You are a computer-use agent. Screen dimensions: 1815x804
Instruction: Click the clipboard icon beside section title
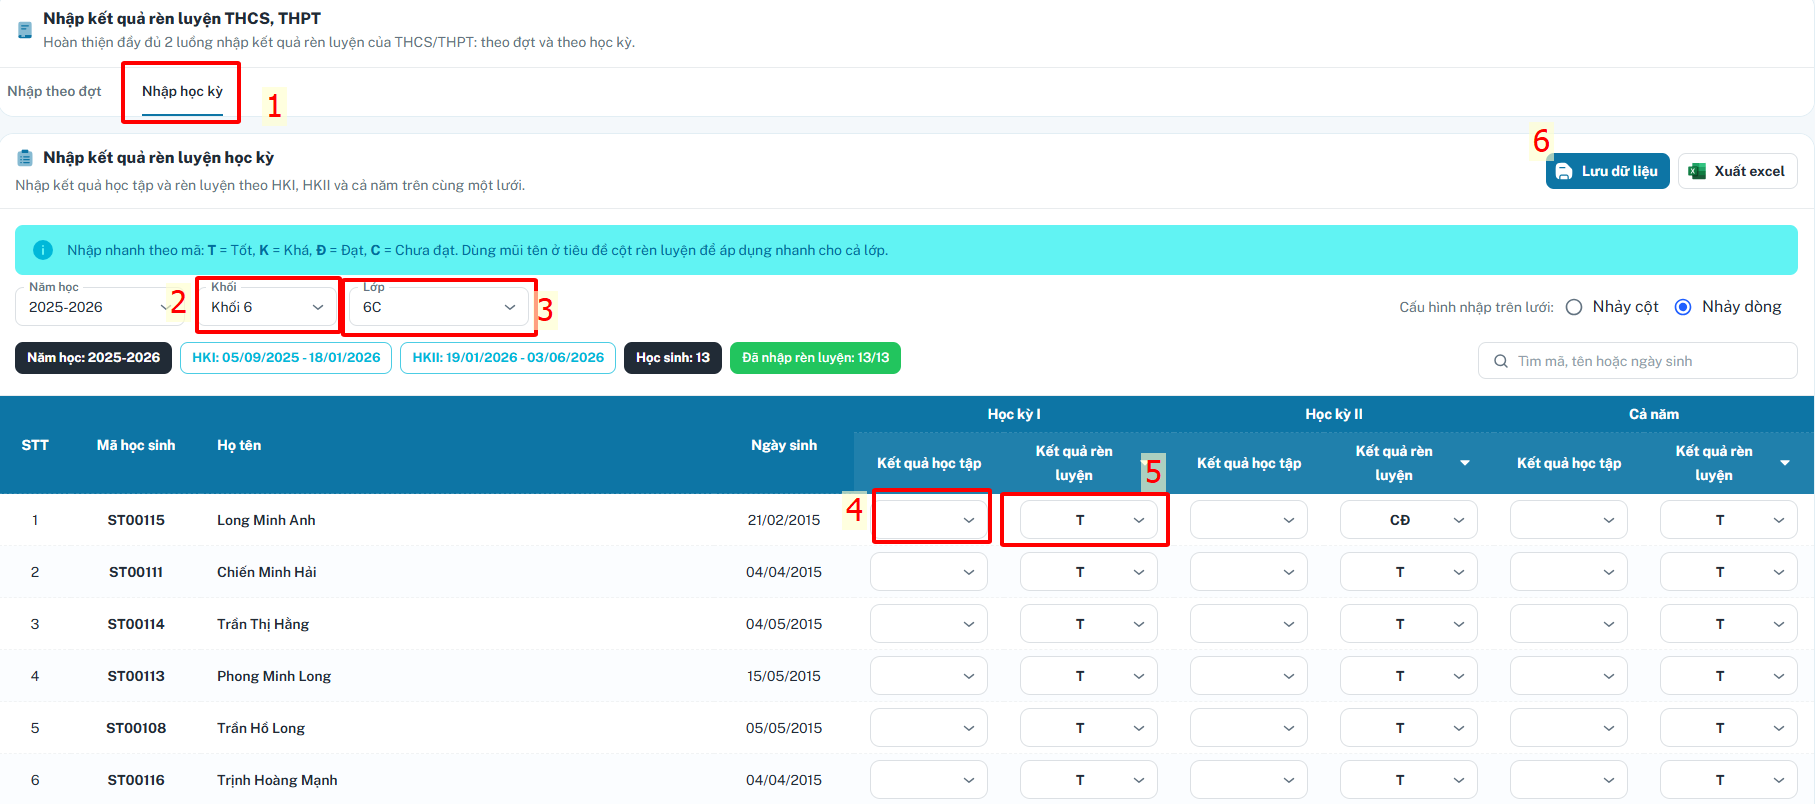point(25,158)
